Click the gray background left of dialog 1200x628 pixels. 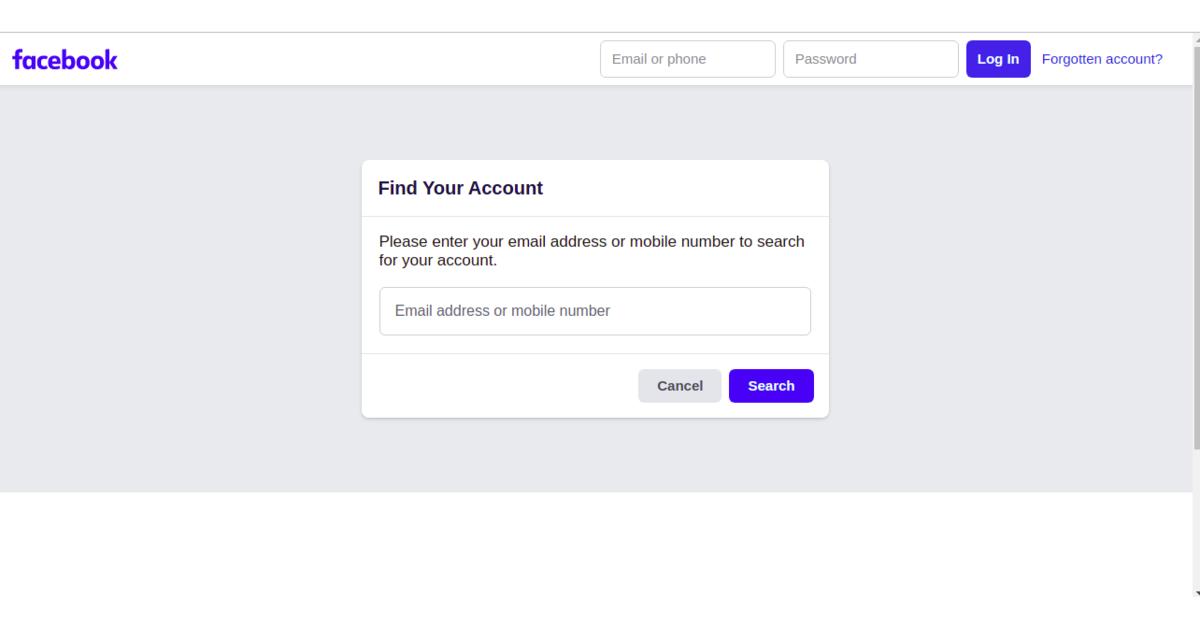(x=180, y=290)
